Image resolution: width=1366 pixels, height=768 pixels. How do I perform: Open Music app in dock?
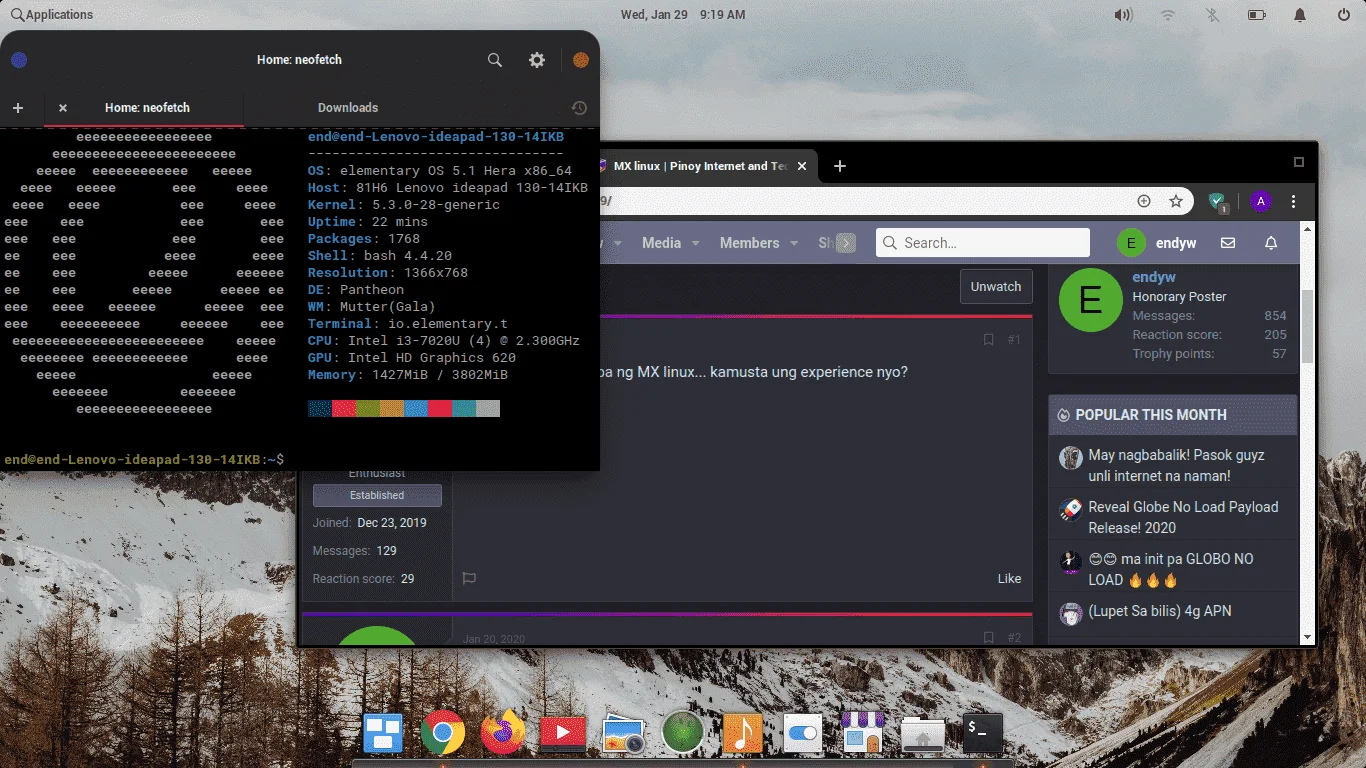pos(743,733)
